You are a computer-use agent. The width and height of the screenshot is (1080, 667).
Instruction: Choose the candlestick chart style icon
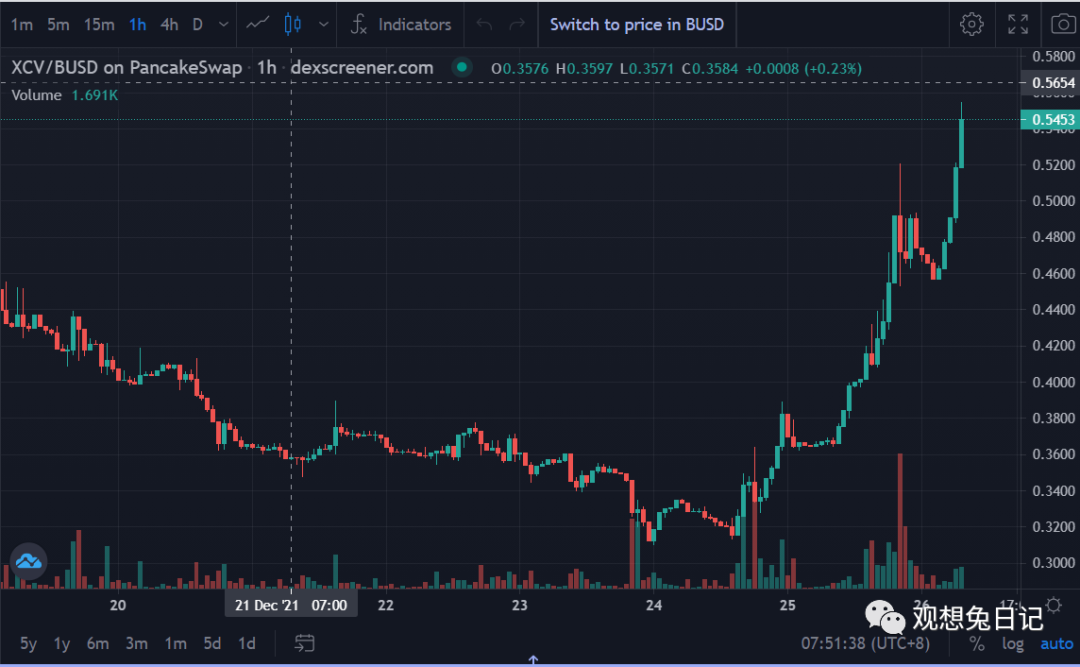(293, 25)
